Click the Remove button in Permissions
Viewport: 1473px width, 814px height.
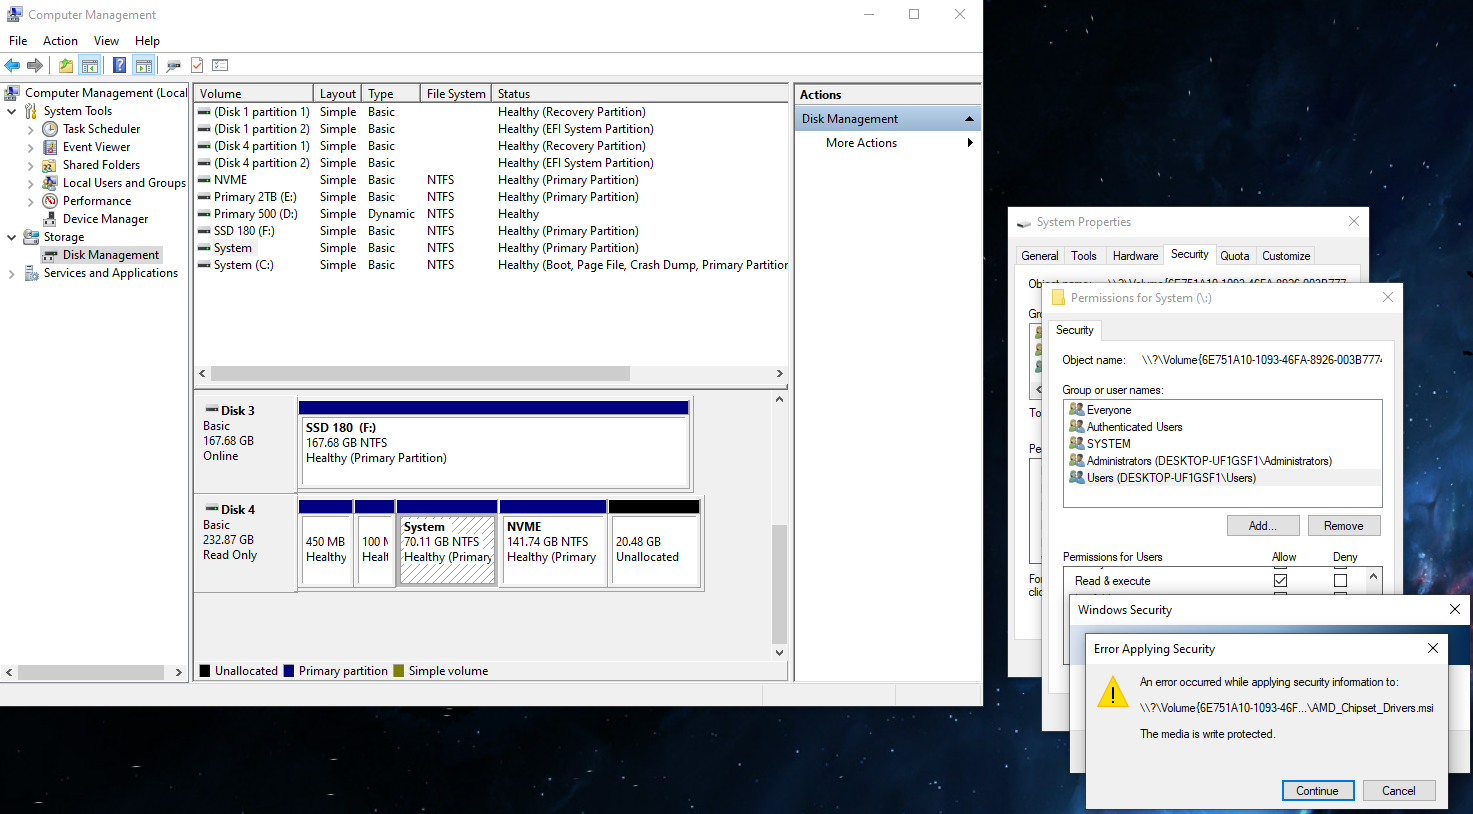coord(1343,525)
